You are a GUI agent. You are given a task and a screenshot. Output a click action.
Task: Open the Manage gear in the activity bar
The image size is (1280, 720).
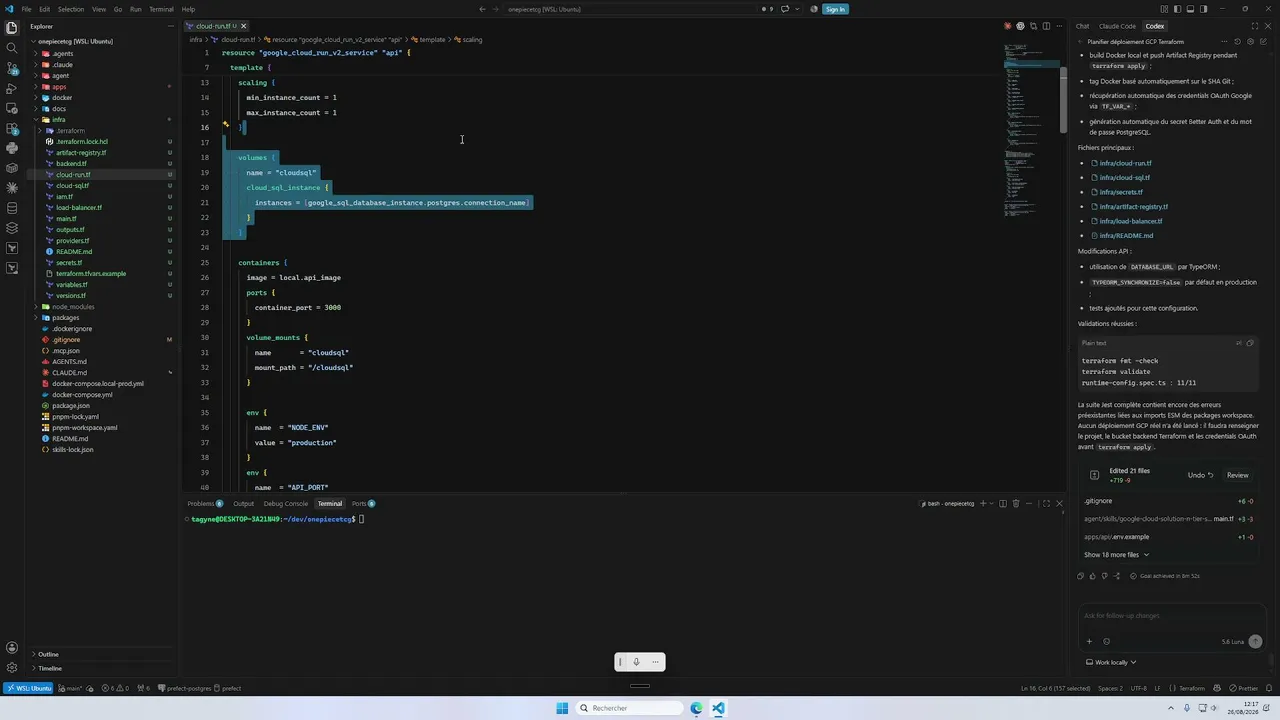coord(12,668)
